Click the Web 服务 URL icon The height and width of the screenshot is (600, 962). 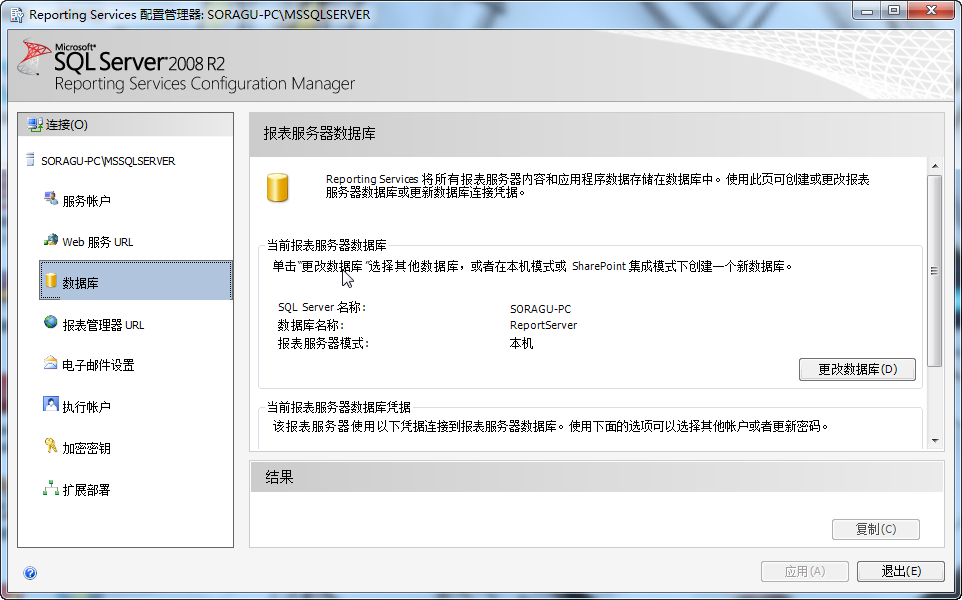coord(51,240)
